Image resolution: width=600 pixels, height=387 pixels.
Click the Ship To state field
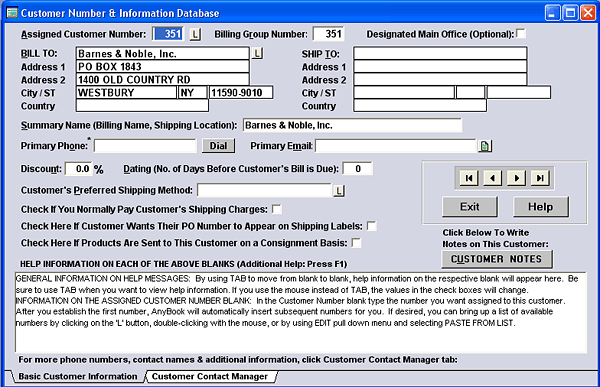471,93
